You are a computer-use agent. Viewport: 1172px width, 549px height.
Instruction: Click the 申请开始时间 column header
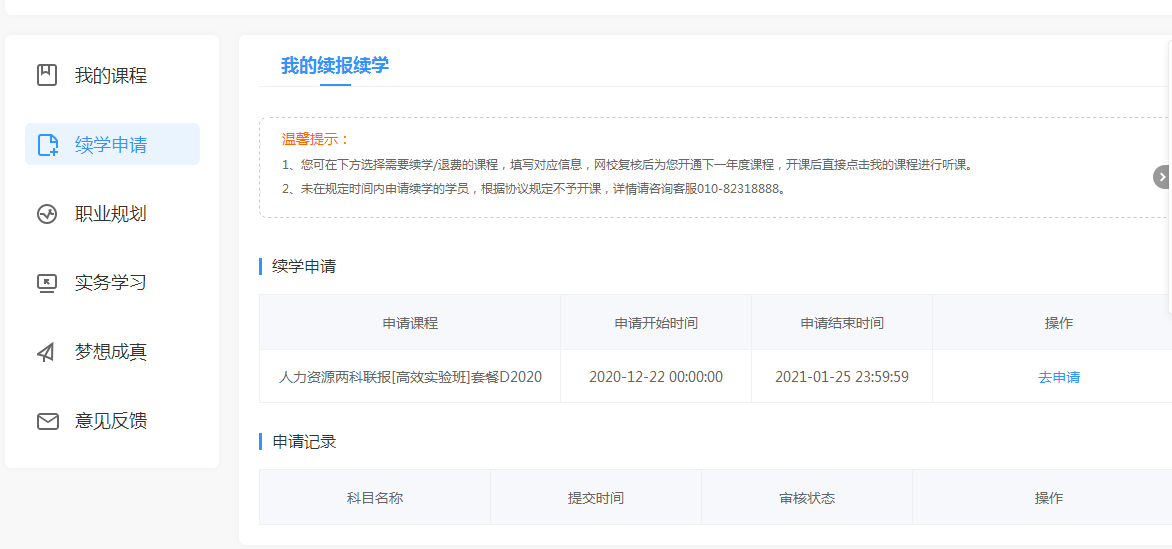656,323
